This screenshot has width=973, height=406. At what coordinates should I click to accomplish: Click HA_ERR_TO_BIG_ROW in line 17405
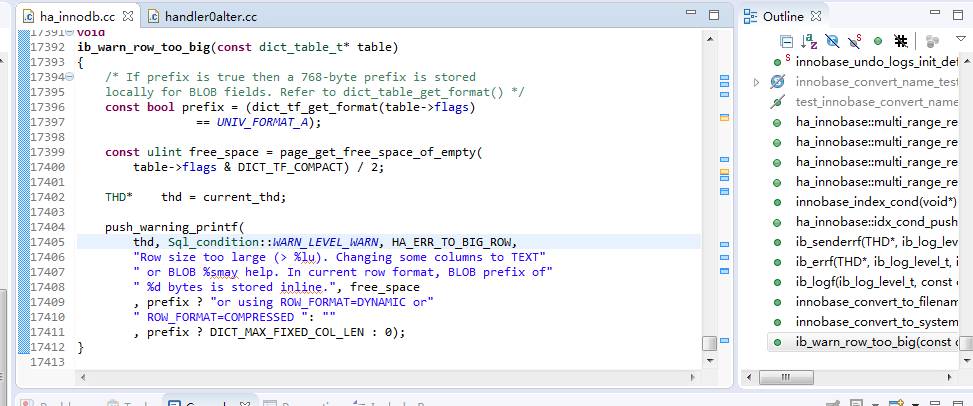click(453, 242)
